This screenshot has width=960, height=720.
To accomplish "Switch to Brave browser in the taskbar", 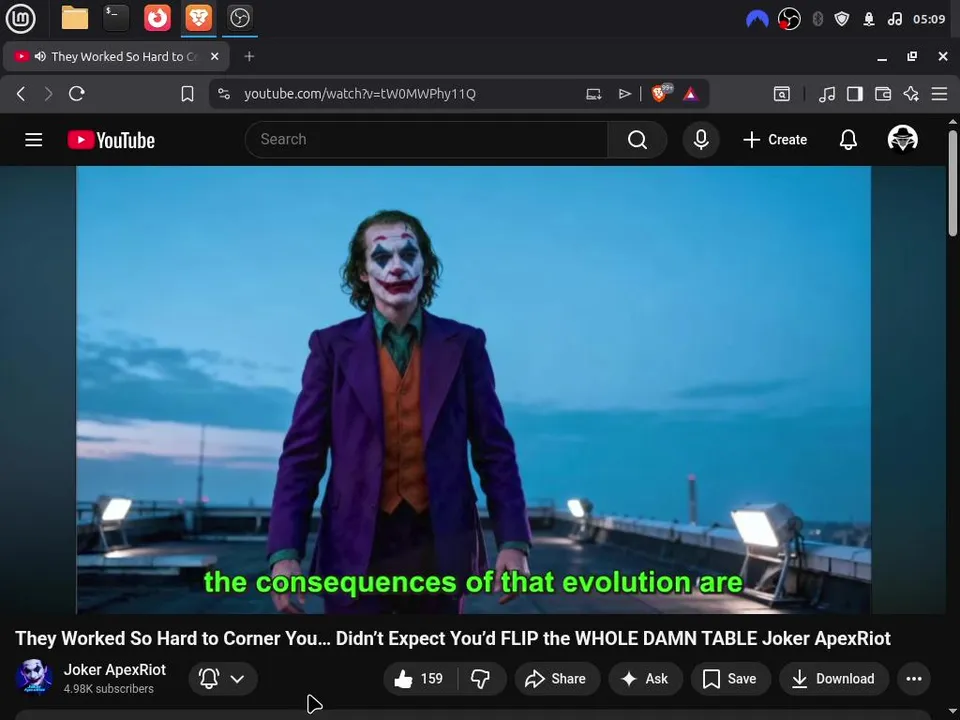I will pos(198,18).
